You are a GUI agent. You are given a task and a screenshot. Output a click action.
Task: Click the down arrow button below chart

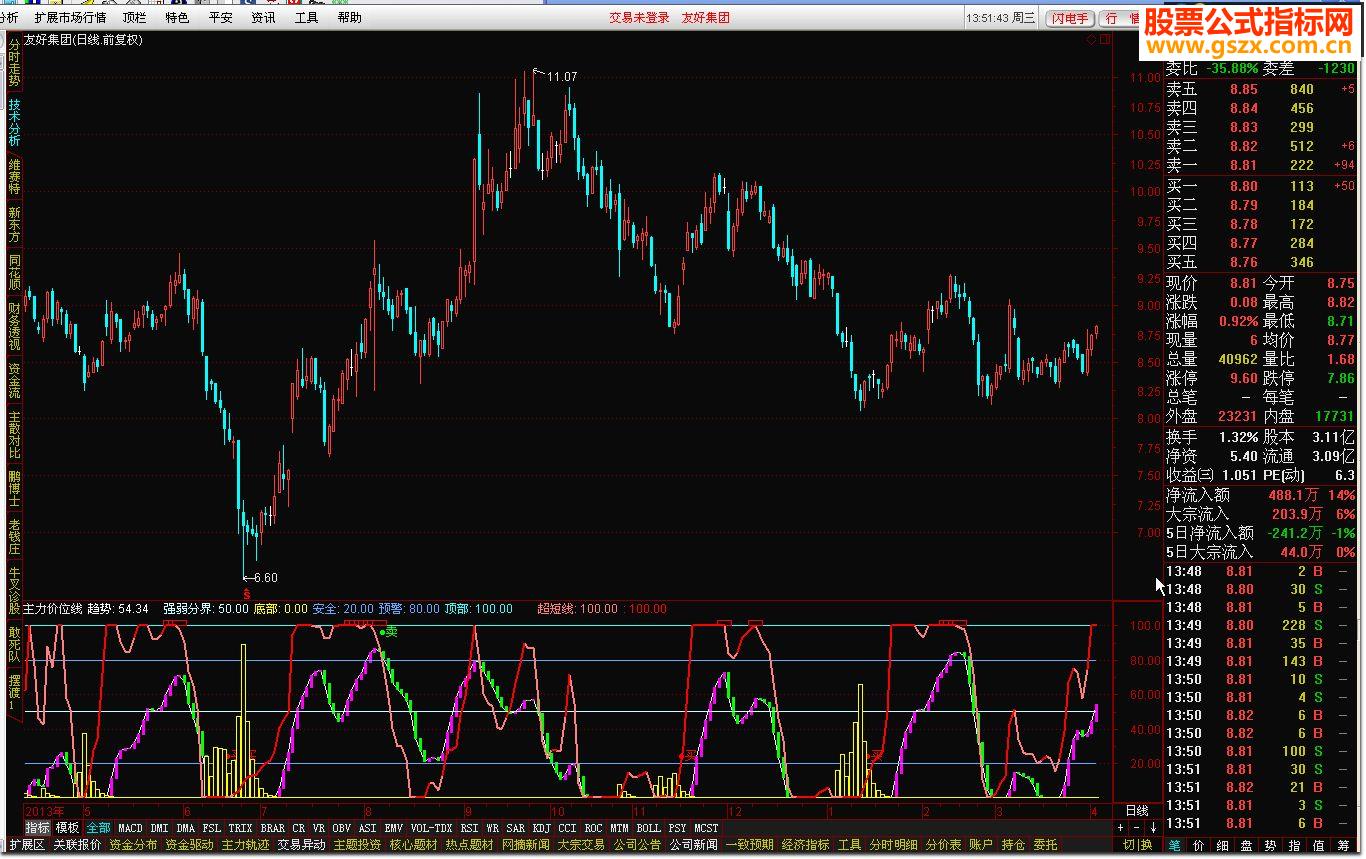[x=1153, y=828]
